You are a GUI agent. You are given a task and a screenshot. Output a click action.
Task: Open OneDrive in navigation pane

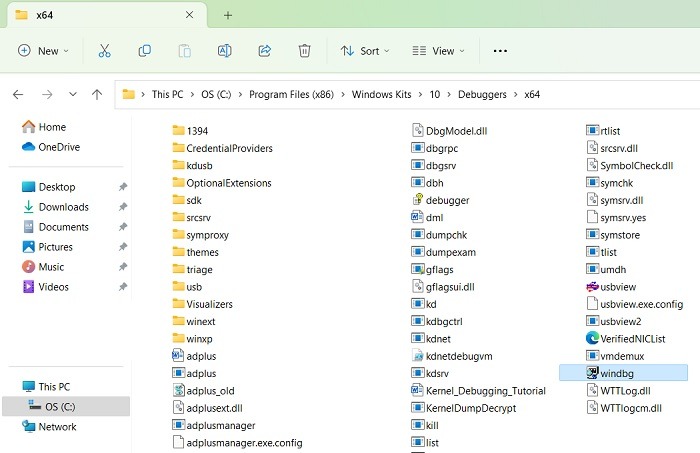50,147
